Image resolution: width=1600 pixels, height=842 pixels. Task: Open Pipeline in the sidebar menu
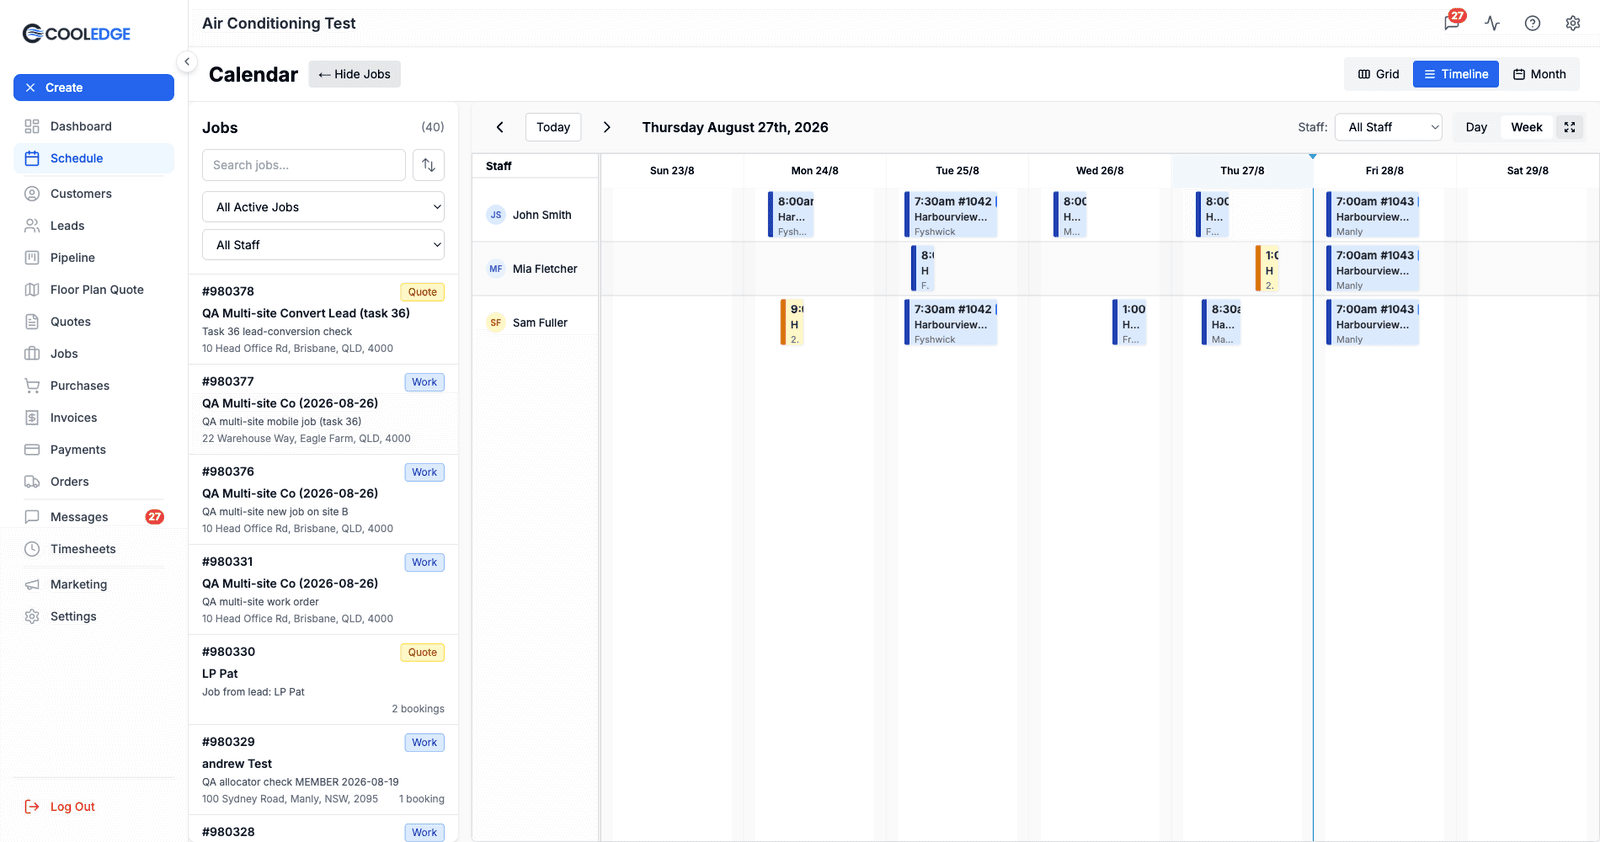(93, 258)
